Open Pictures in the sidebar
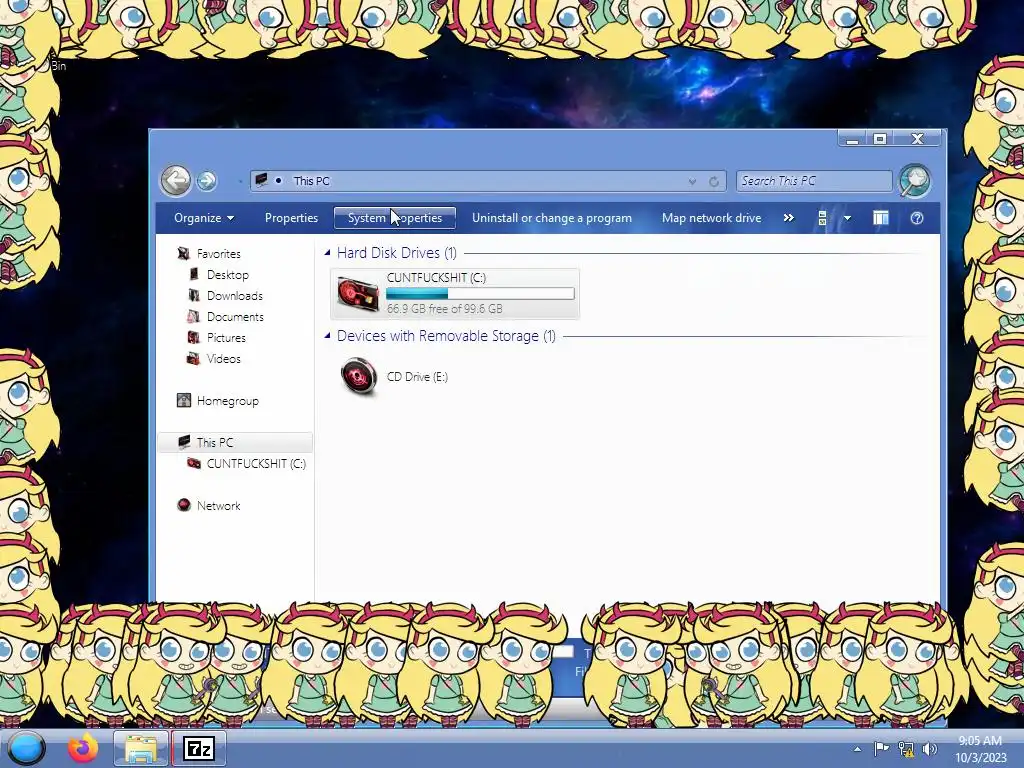This screenshot has height=768, width=1024. click(226, 338)
